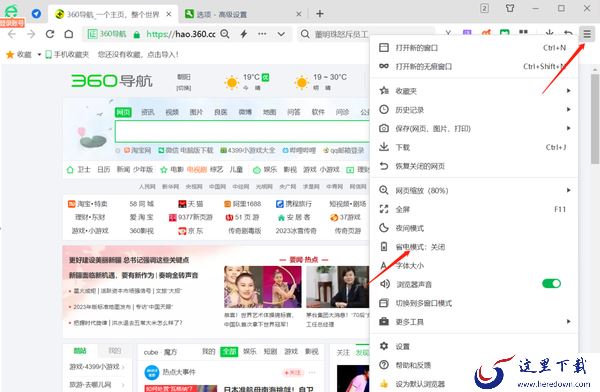This screenshot has height=392, width=600.
Task: Go back using the back arrow
Action: pyautogui.click(x=12, y=34)
